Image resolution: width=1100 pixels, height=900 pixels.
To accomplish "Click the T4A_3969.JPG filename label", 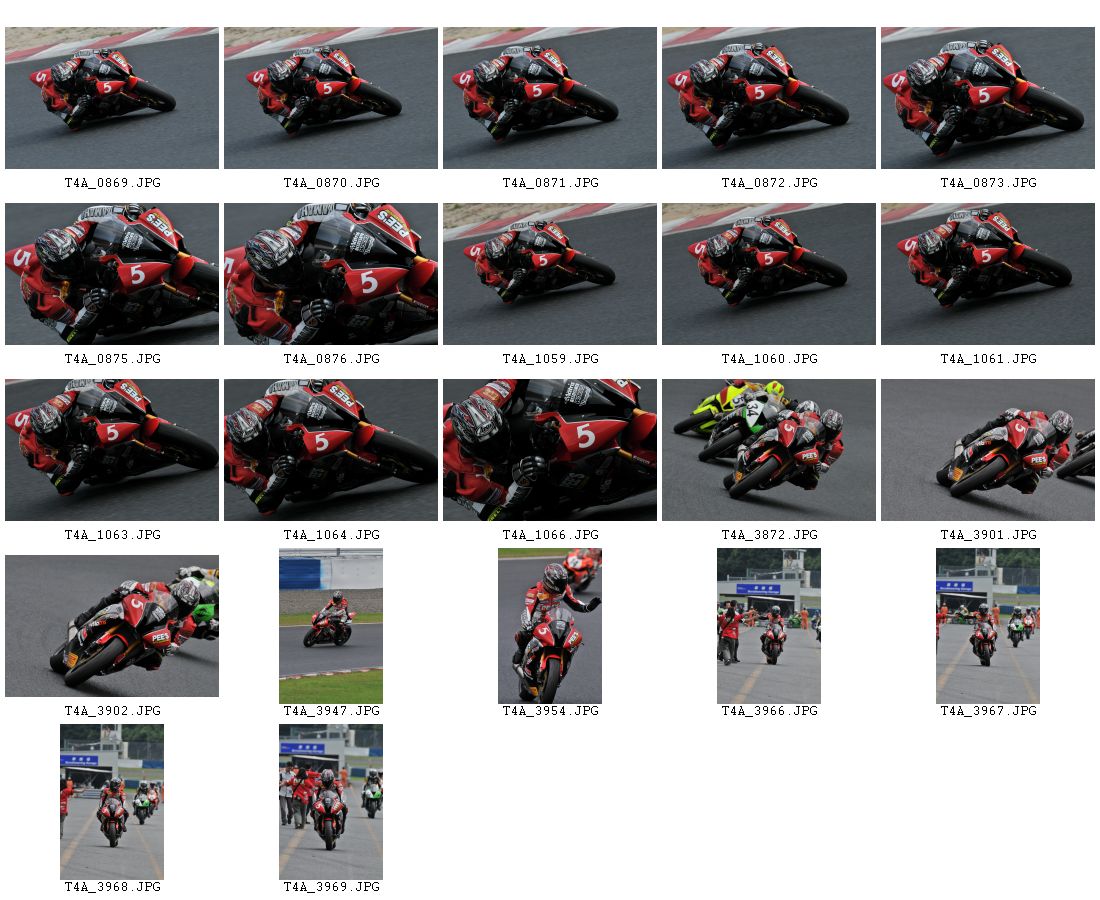I will pyautogui.click(x=331, y=887).
